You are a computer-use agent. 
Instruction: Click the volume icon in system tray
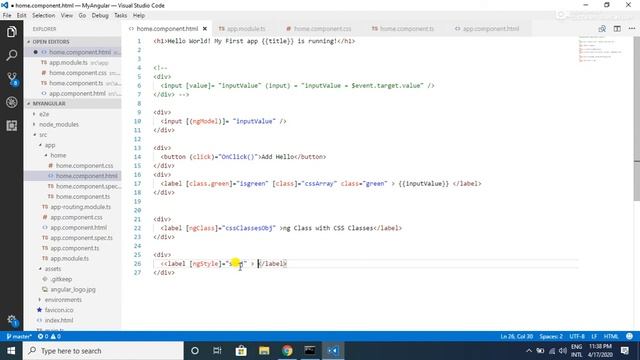[x=563, y=351]
